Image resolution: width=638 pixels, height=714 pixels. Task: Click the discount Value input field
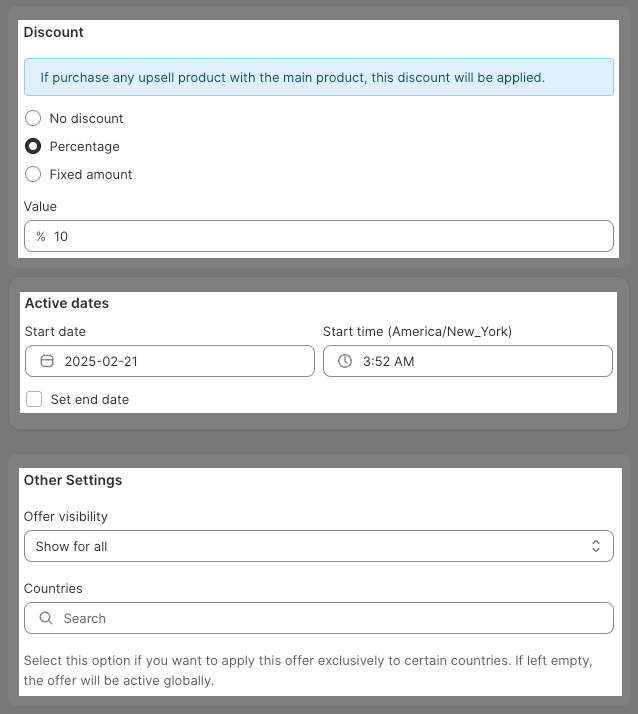tap(319, 236)
